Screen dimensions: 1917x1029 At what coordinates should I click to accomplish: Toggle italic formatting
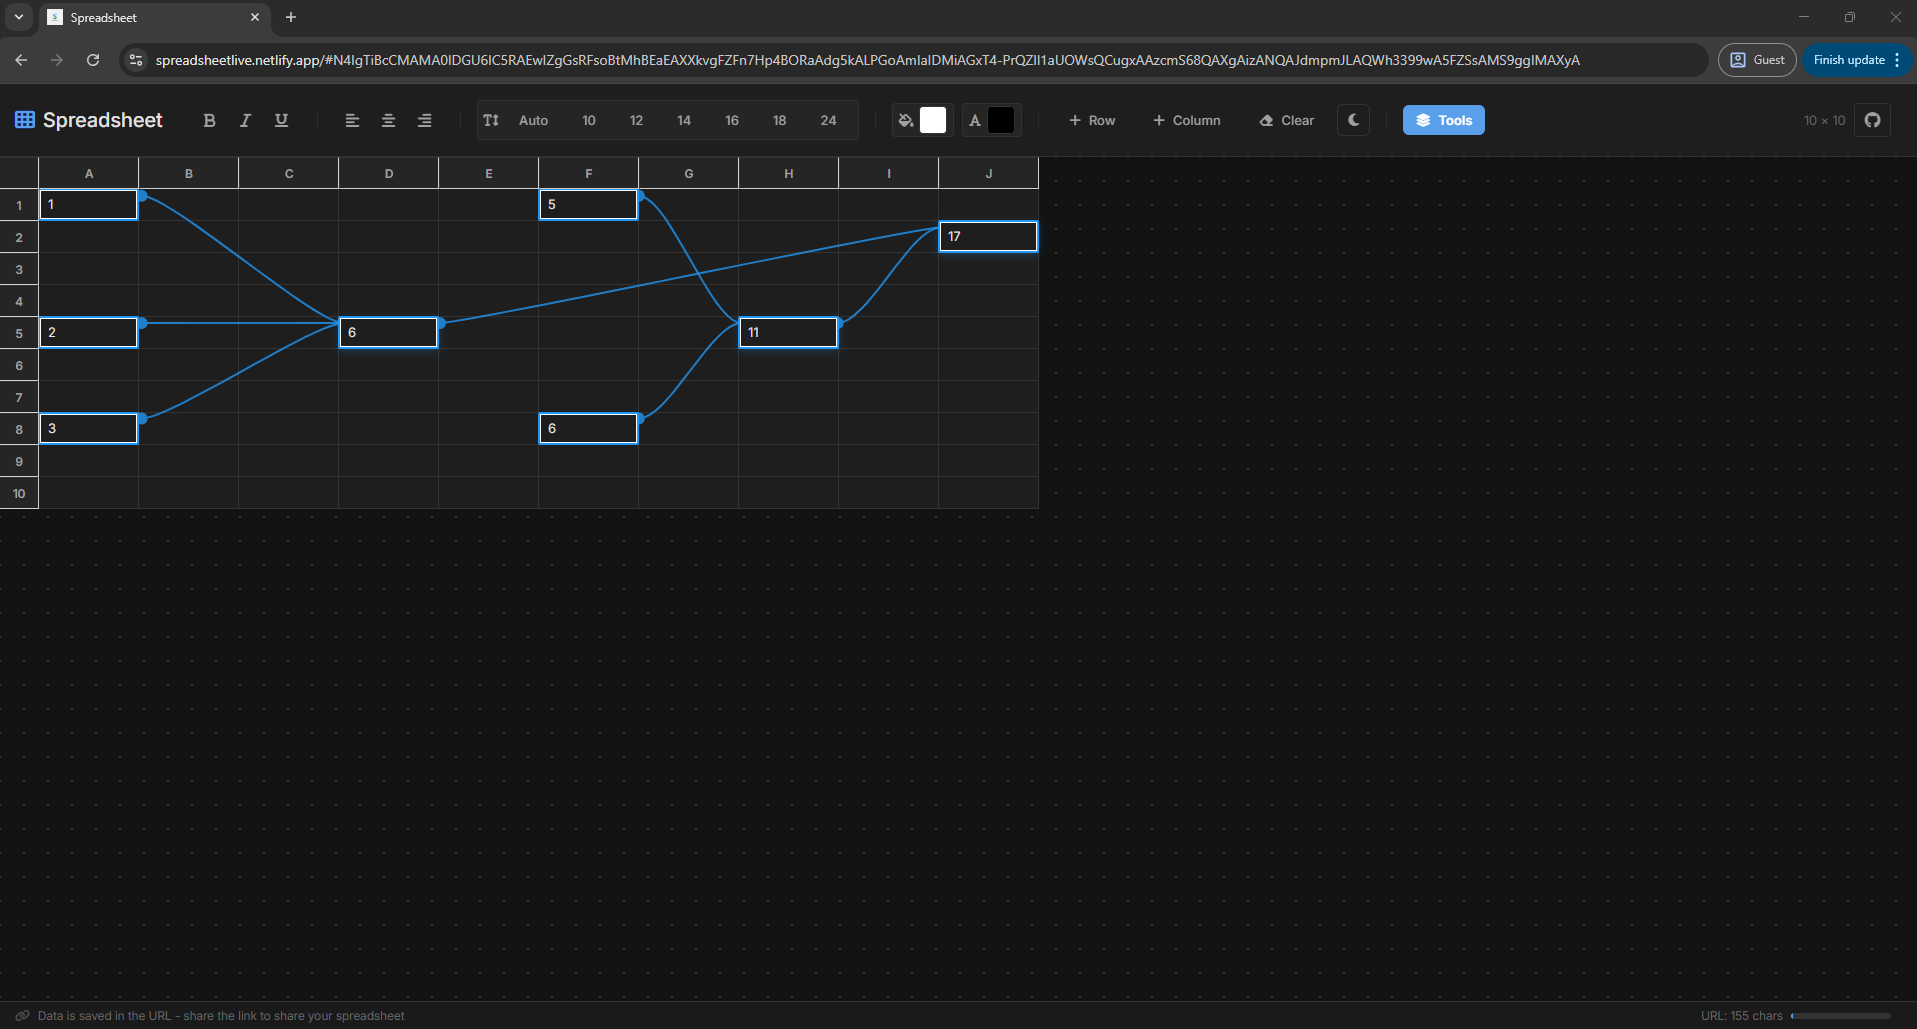point(245,120)
